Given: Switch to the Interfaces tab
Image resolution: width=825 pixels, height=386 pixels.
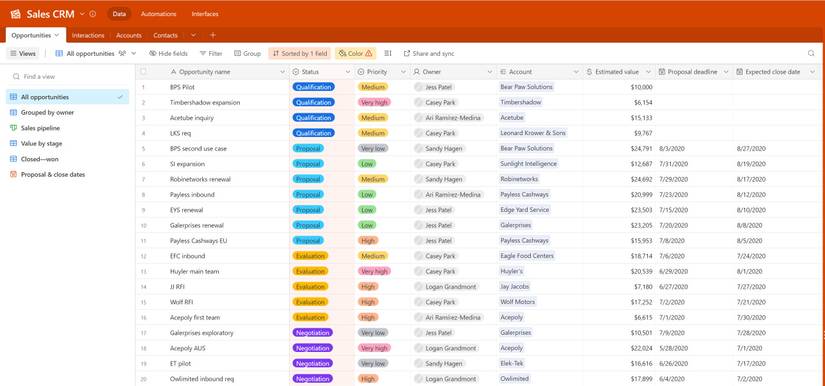Looking at the screenshot, I should coord(205,14).
